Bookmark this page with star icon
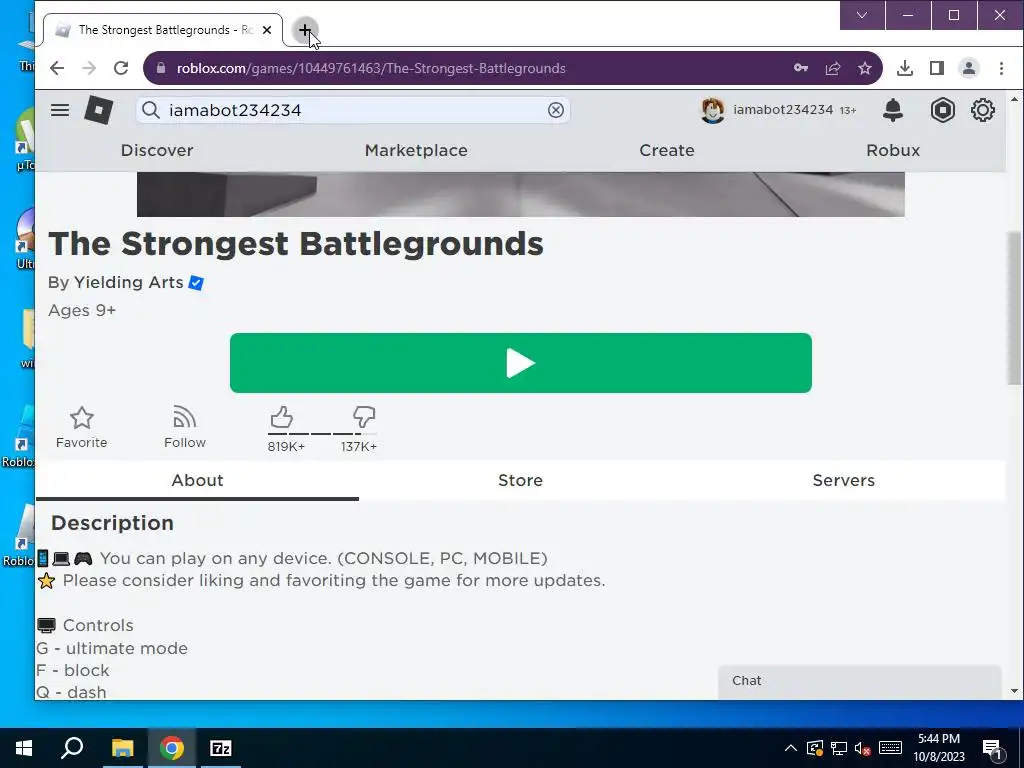1024x768 pixels. tap(865, 68)
